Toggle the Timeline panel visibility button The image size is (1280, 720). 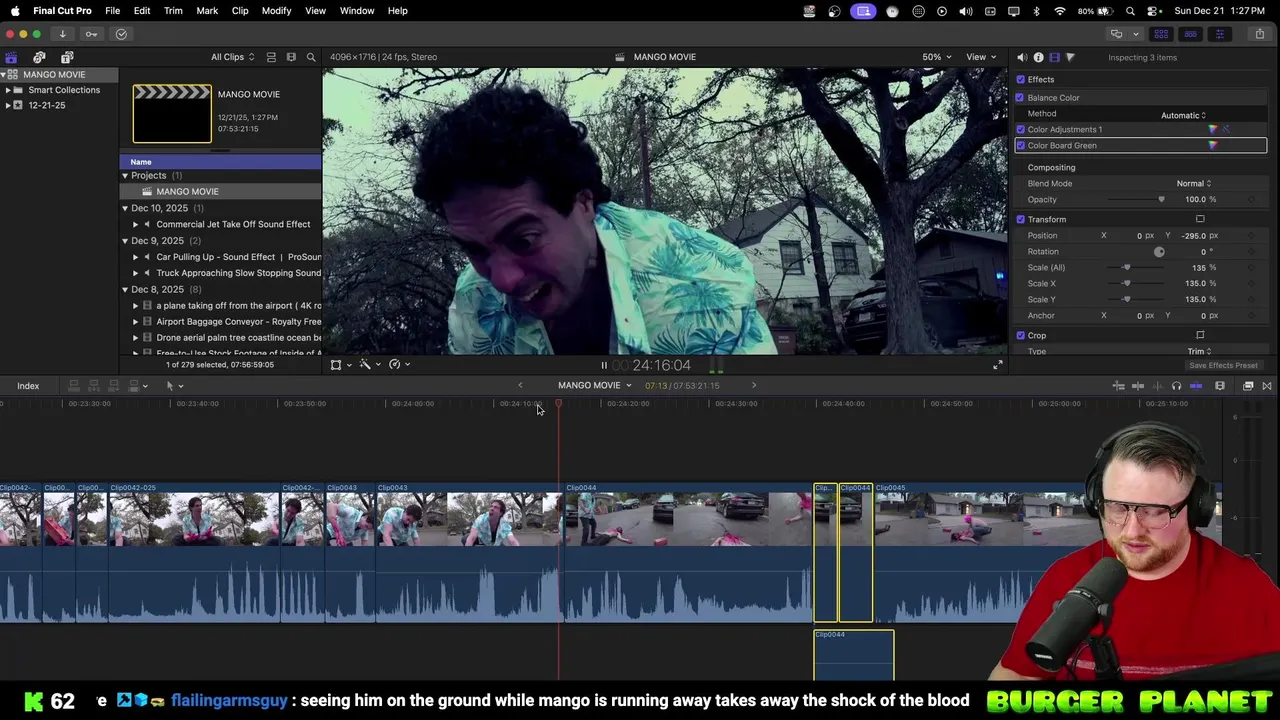pos(1190,34)
